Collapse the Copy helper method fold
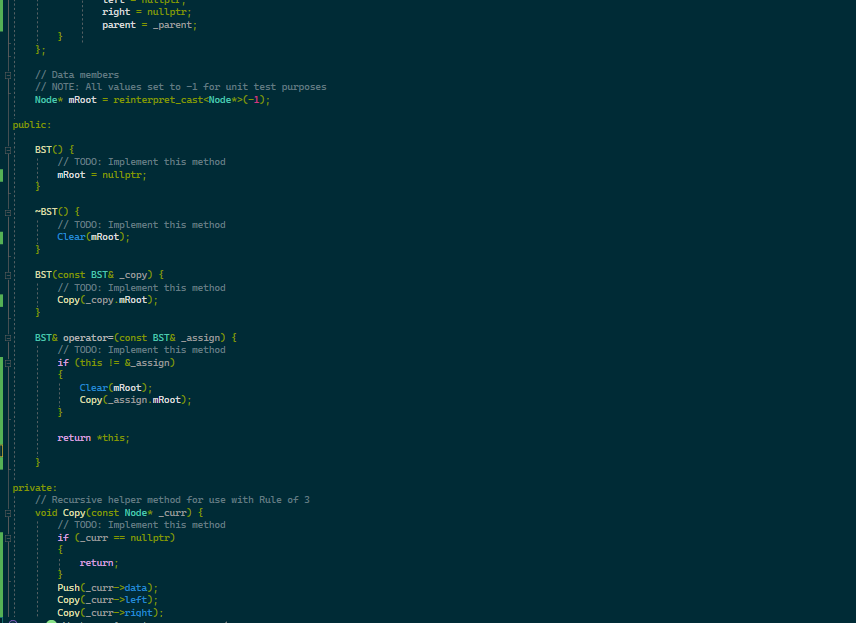Viewport: 856px width, 623px height. coord(8,512)
